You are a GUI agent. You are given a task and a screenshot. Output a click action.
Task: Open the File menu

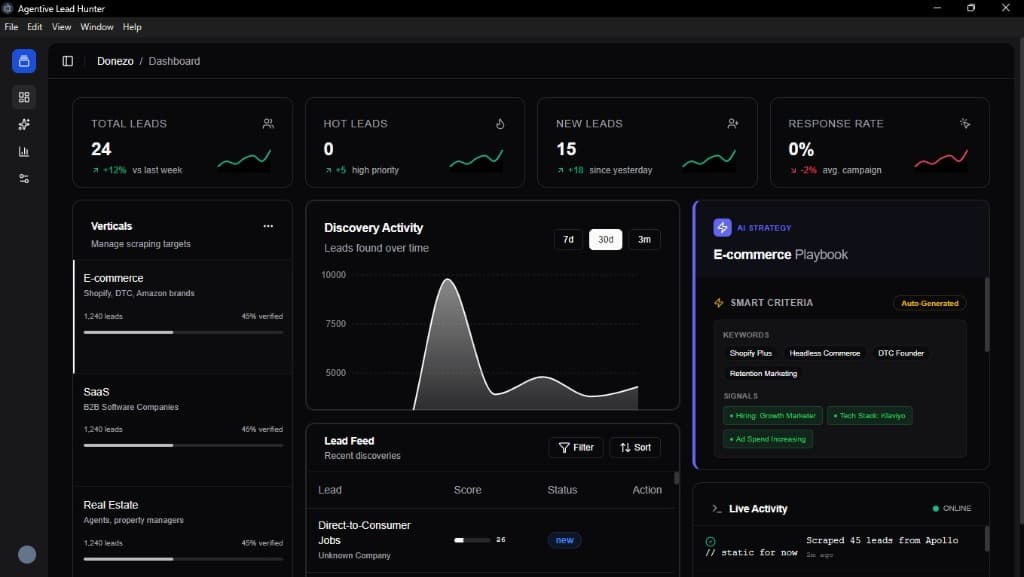12,27
